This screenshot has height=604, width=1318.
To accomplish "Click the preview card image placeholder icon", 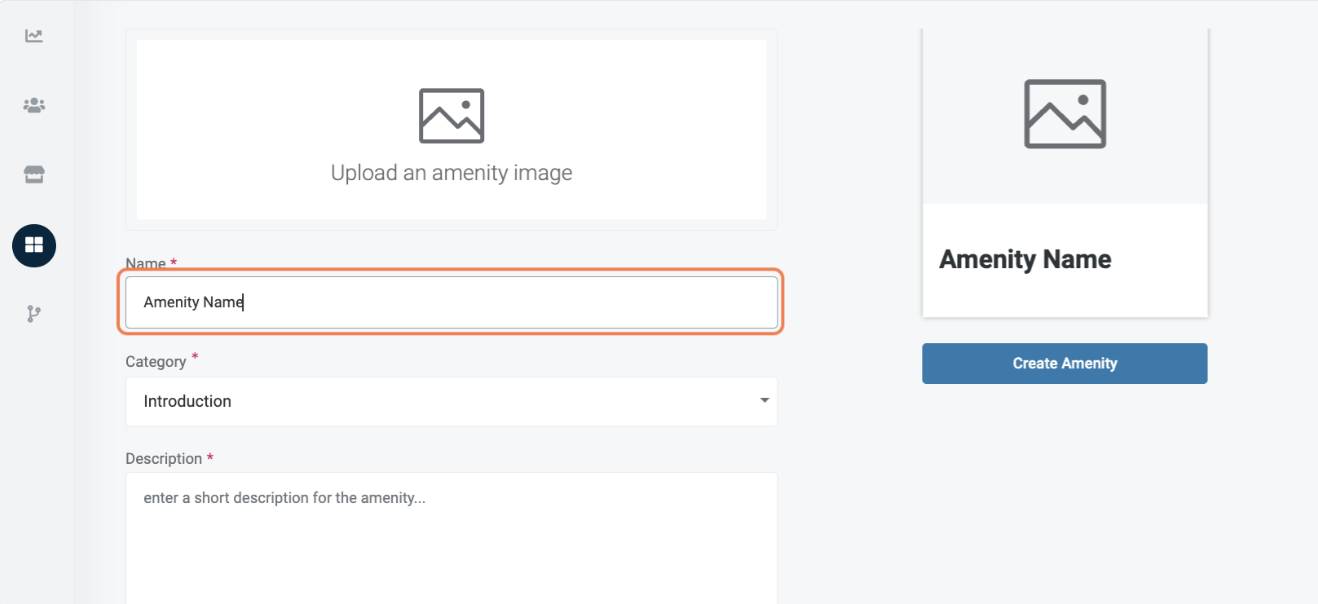I will (x=1064, y=114).
